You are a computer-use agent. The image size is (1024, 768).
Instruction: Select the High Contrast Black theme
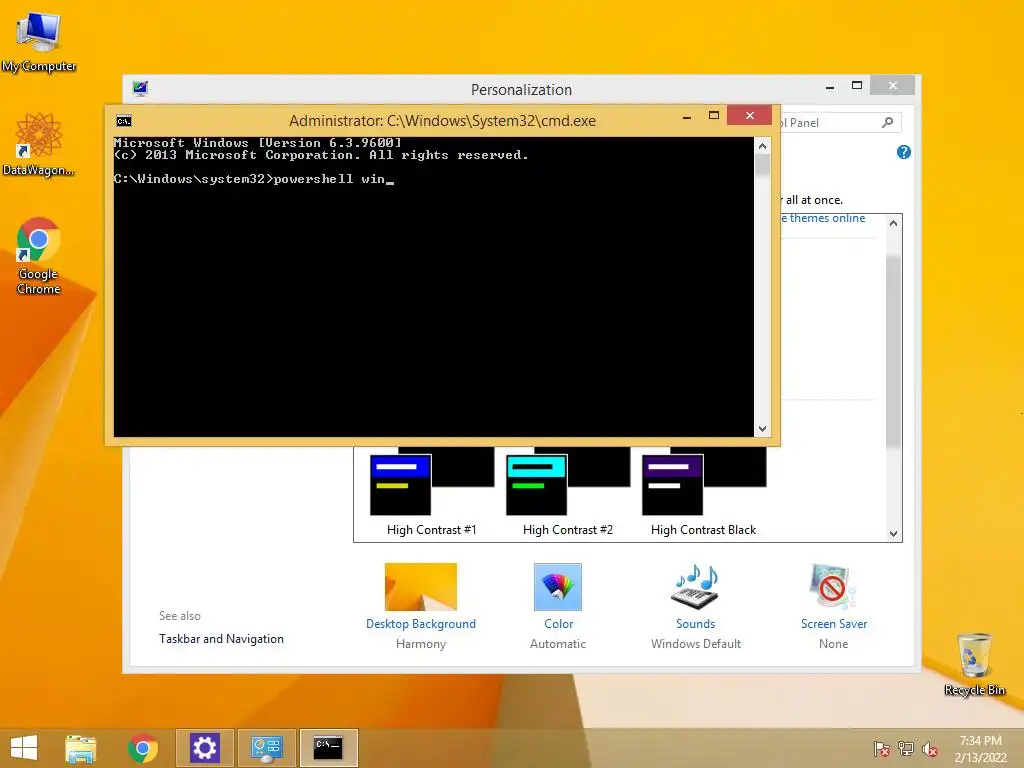click(703, 492)
